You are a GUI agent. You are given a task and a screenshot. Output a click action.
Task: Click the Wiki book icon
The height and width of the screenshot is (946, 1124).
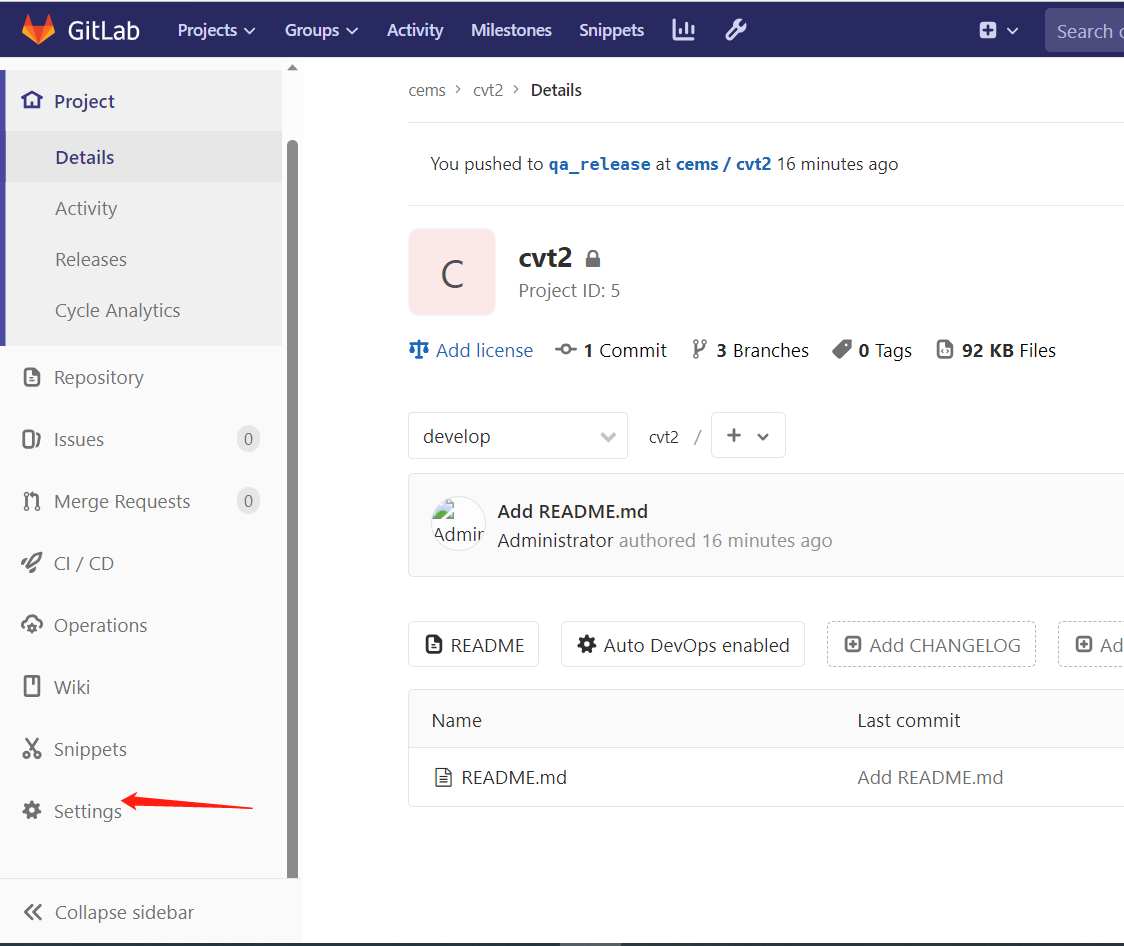[x=32, y=686]
